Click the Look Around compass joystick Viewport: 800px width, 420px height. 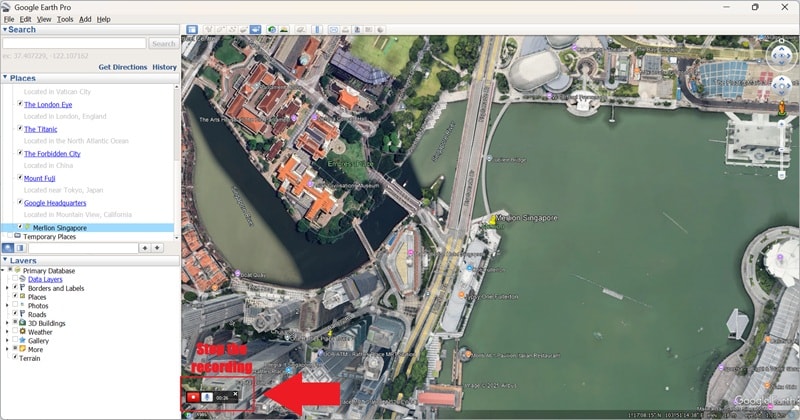[781, 55]
